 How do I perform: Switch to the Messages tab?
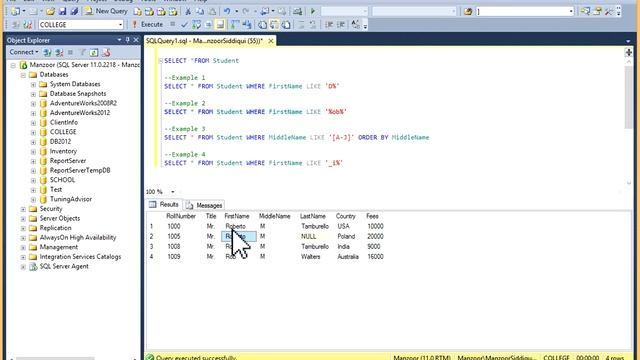pyautogui.click(x=204, y=205)
